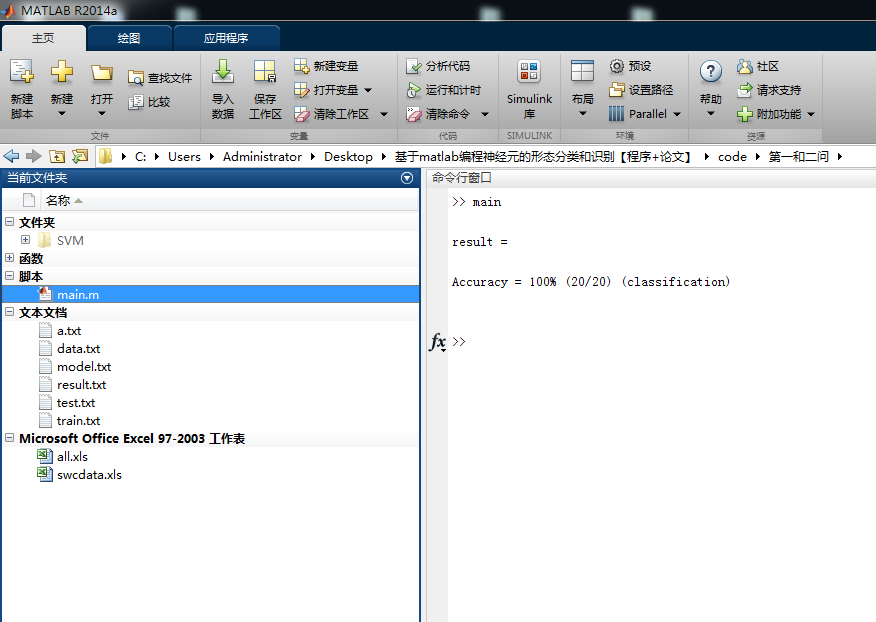
Task: Click the yellow plus New (新建) icon
Action: tap(61, 72)
